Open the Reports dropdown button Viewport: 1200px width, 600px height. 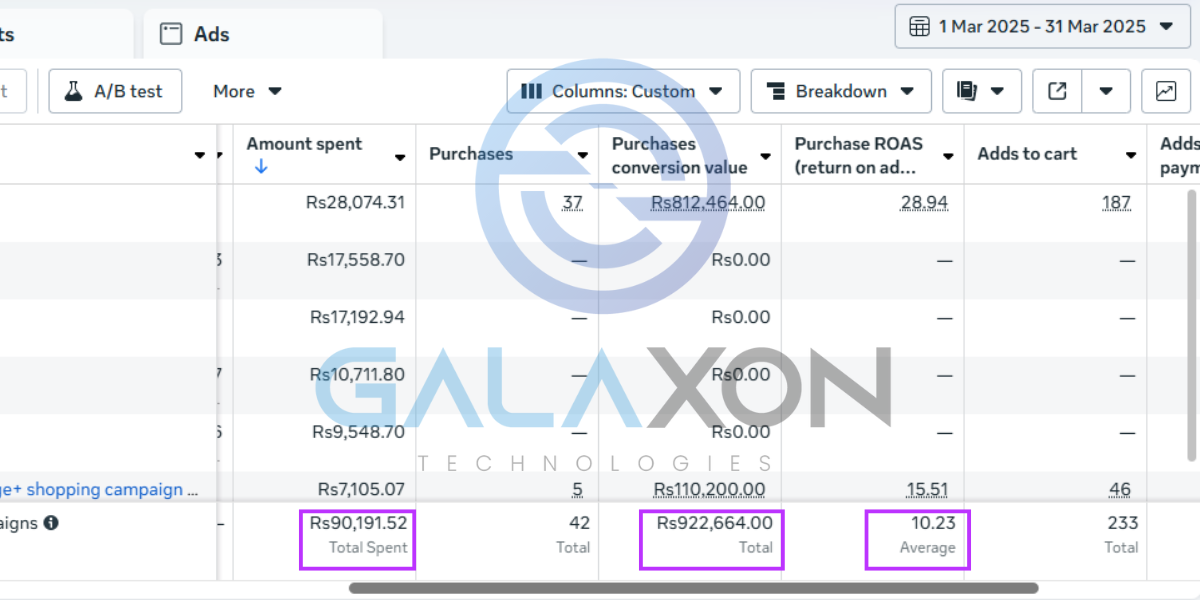981,91
